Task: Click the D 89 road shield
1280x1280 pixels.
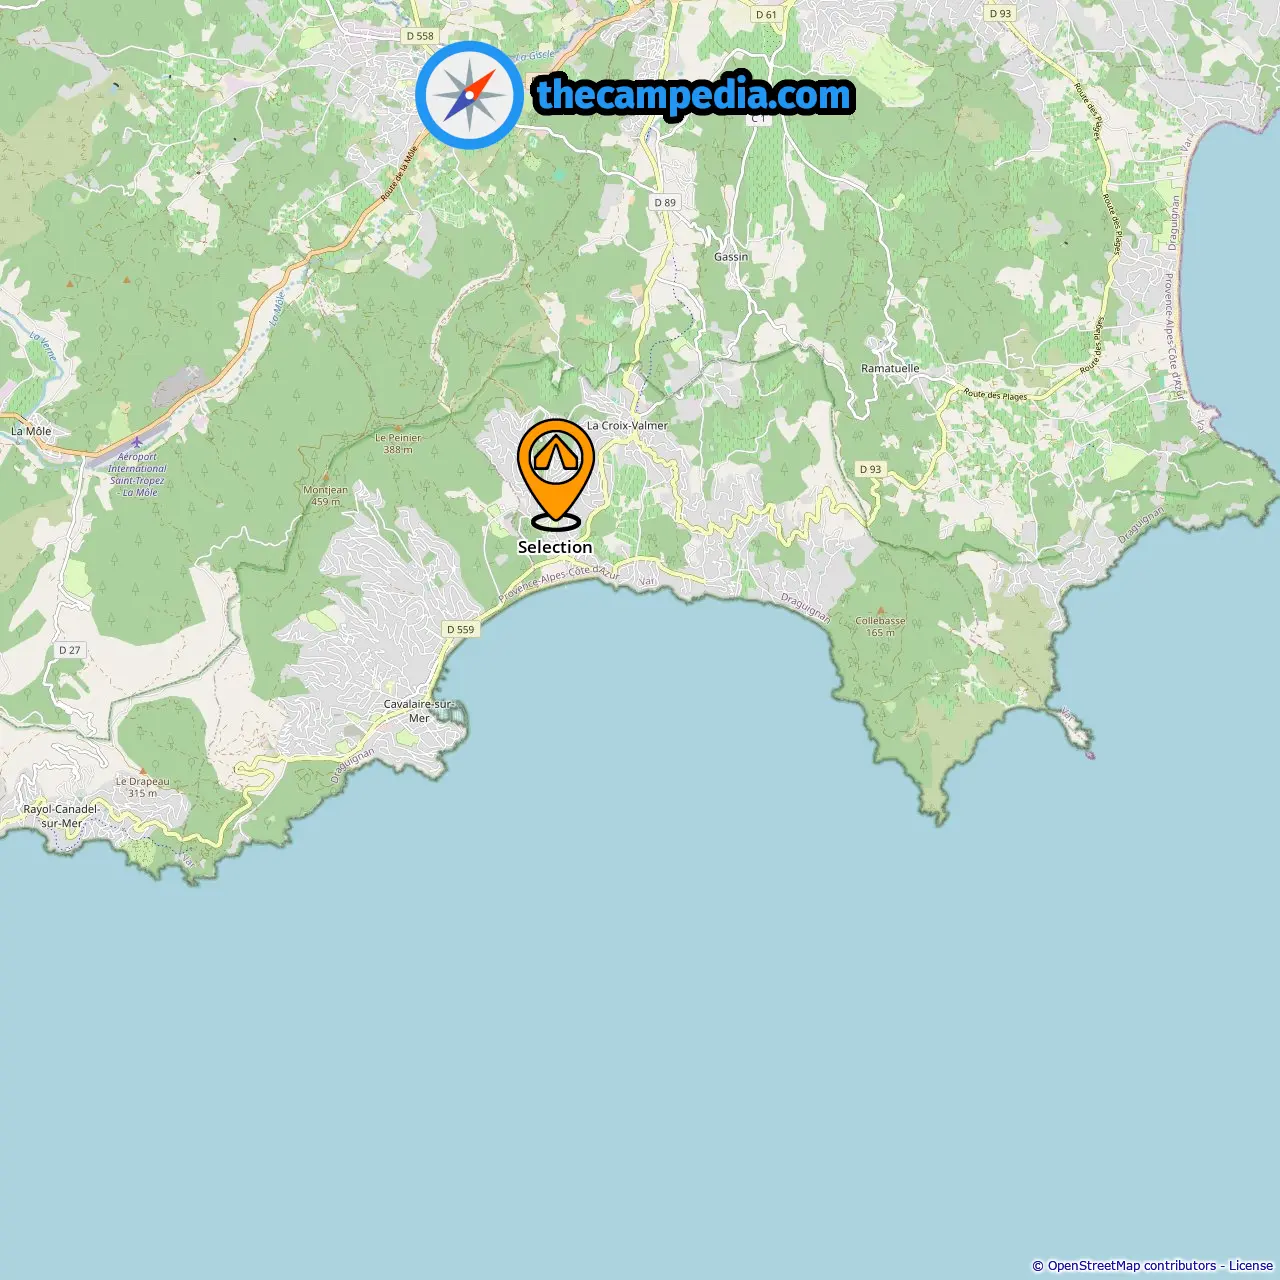Action: pos(665,202)
